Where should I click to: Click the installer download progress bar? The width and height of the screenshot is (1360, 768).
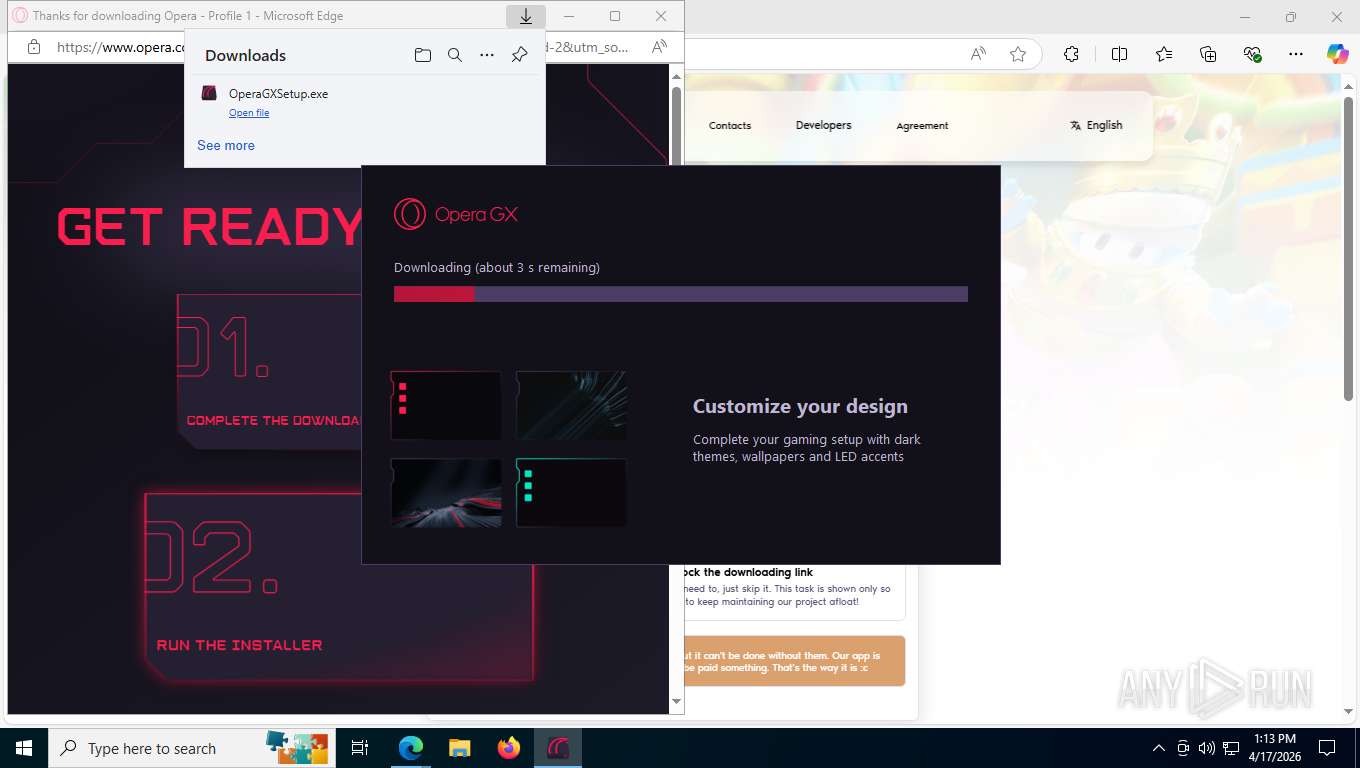(x=681, y=294)
